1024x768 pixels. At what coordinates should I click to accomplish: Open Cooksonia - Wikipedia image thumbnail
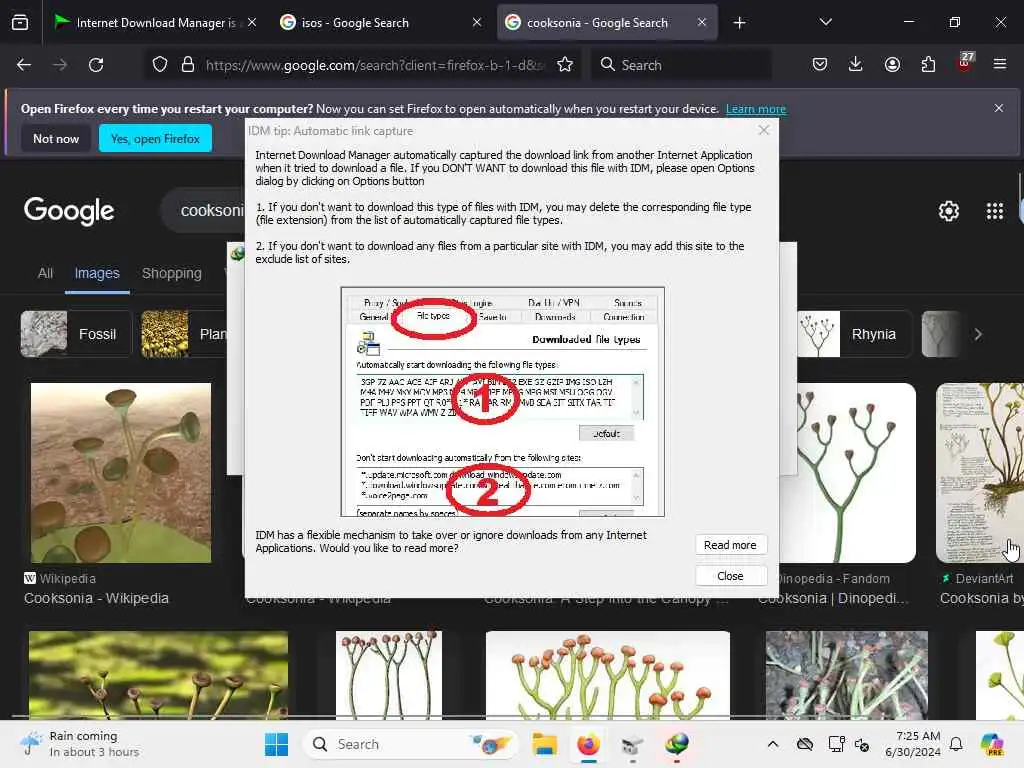click(x=121, y=473)
